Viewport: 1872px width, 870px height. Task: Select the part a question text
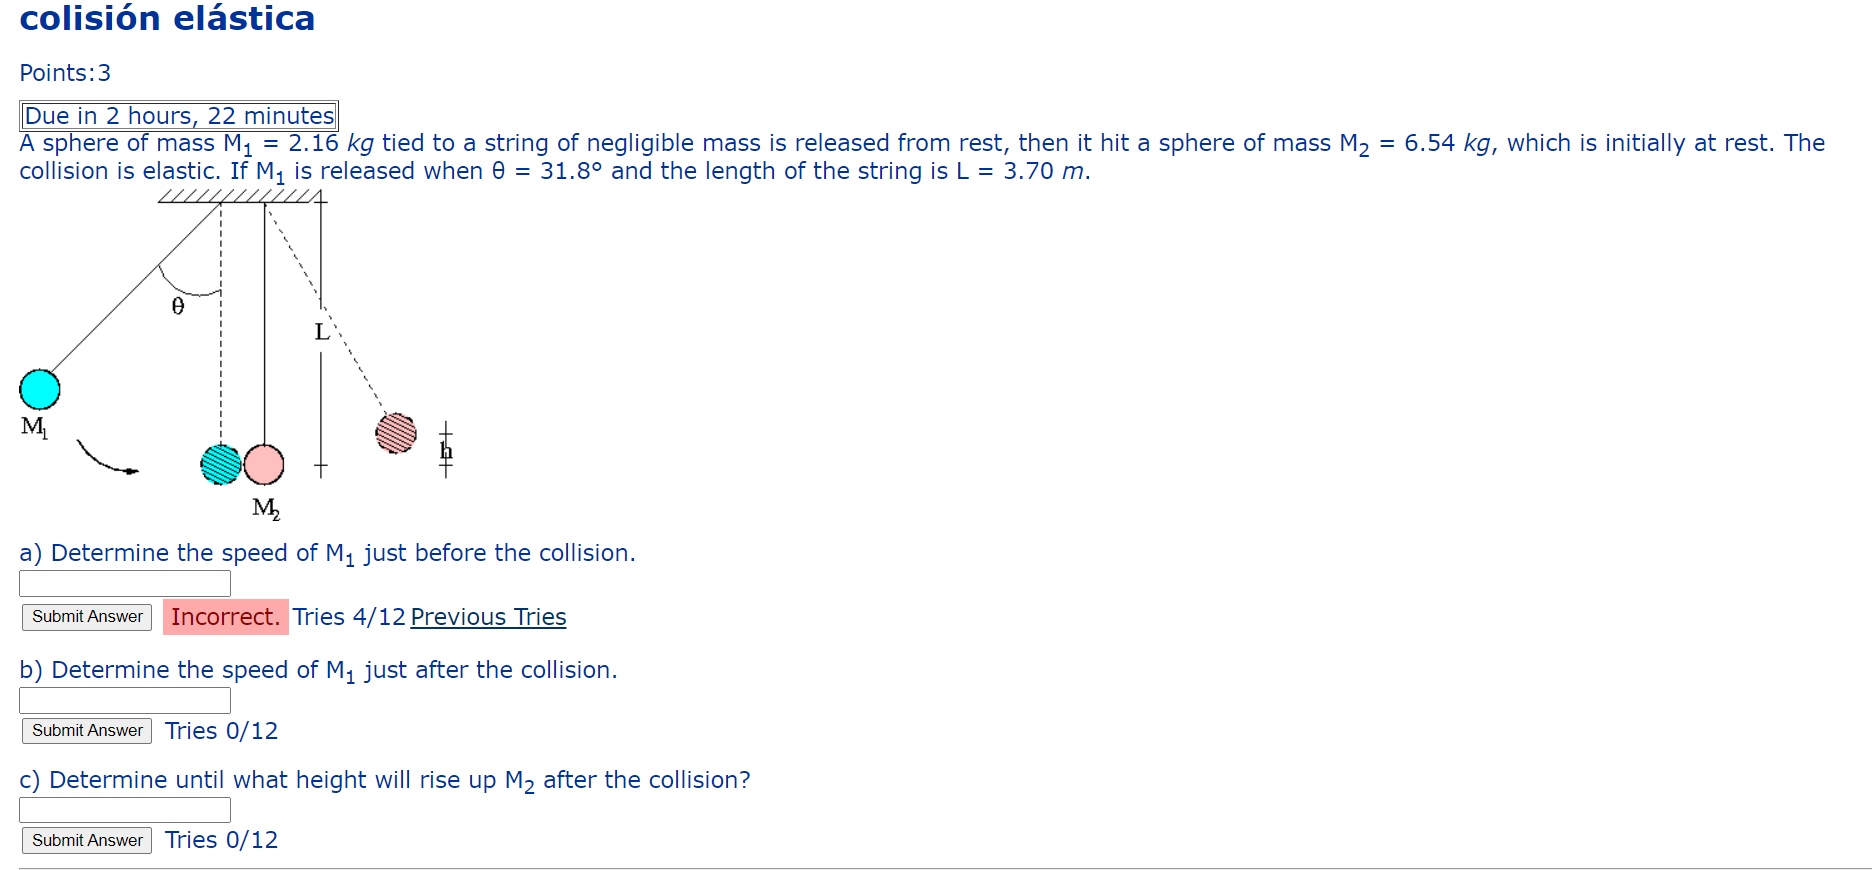[x=326, y=553]
